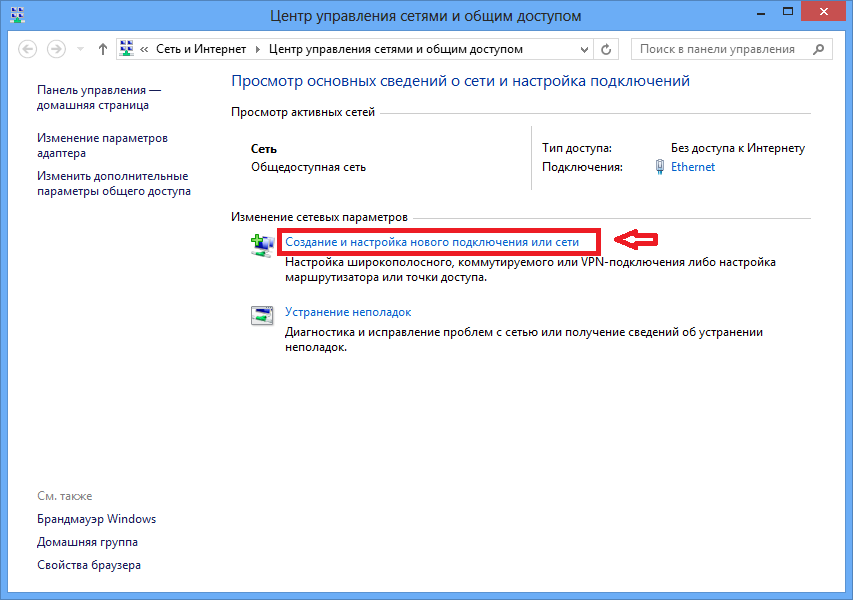Open 'Брандмауэр Windows' under См. также

click(x=97, y=519)
